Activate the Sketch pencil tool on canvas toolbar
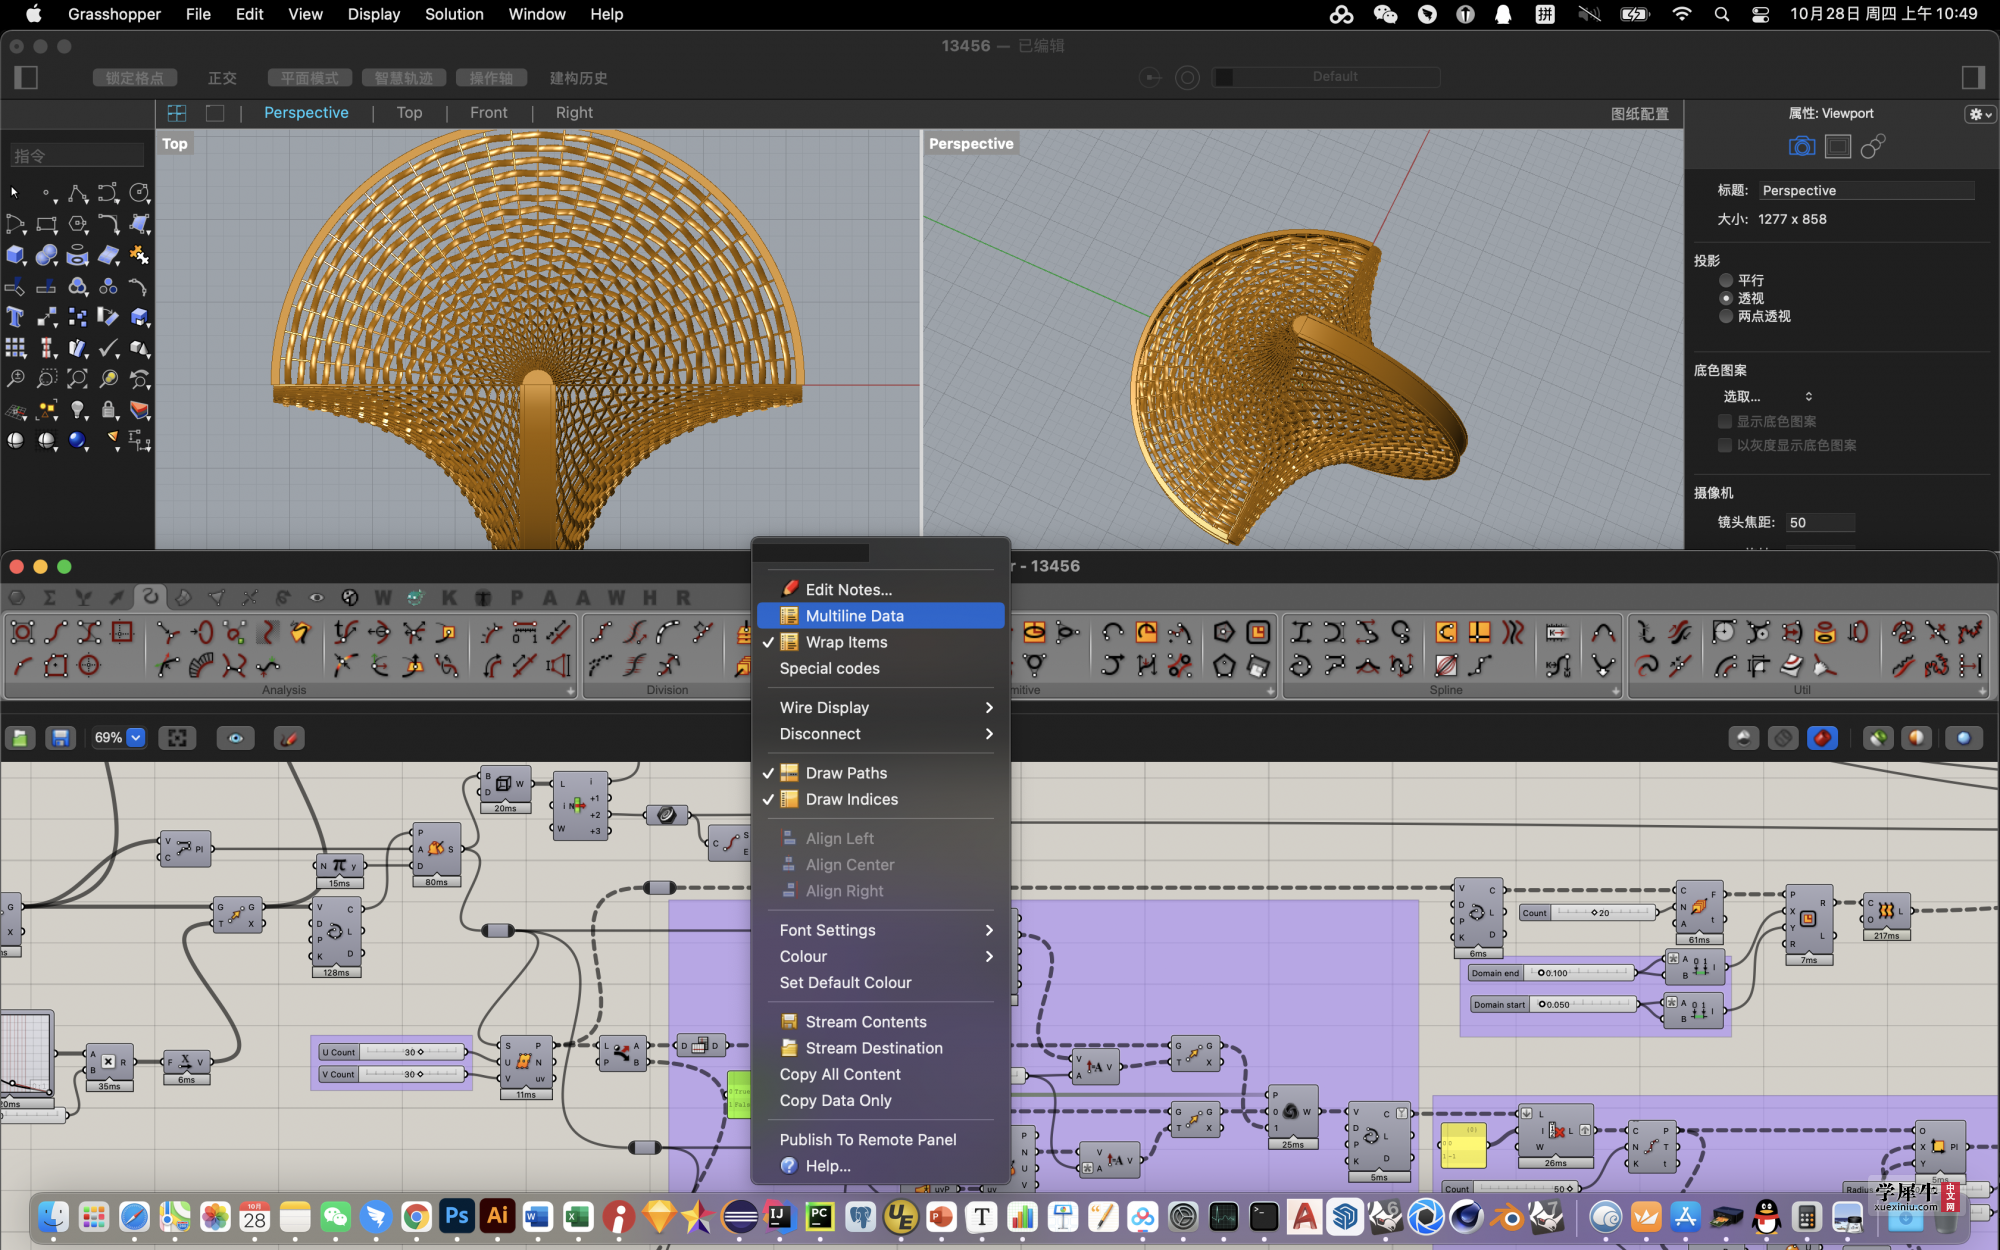This screenshot has width=2000, height=1250. tap(289, 738)
